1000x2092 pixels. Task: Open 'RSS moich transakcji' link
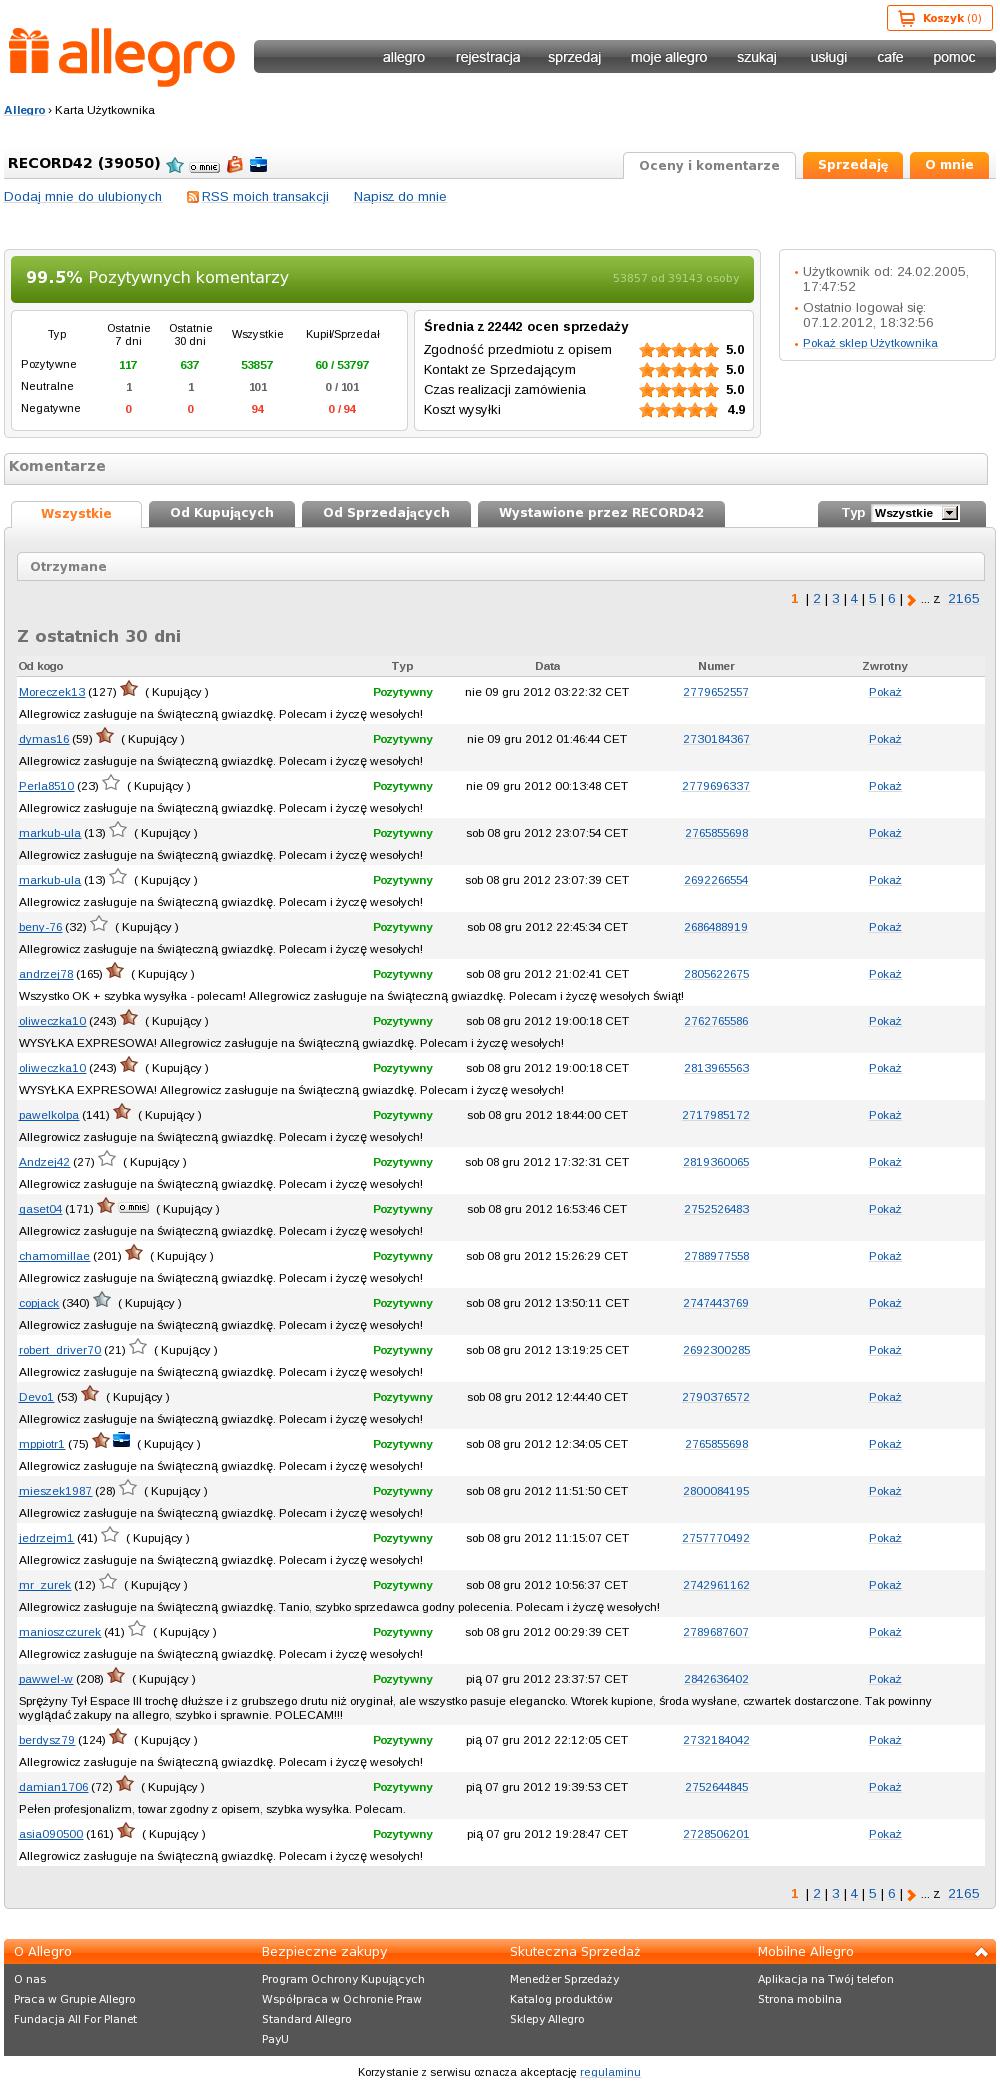point(265,197)
